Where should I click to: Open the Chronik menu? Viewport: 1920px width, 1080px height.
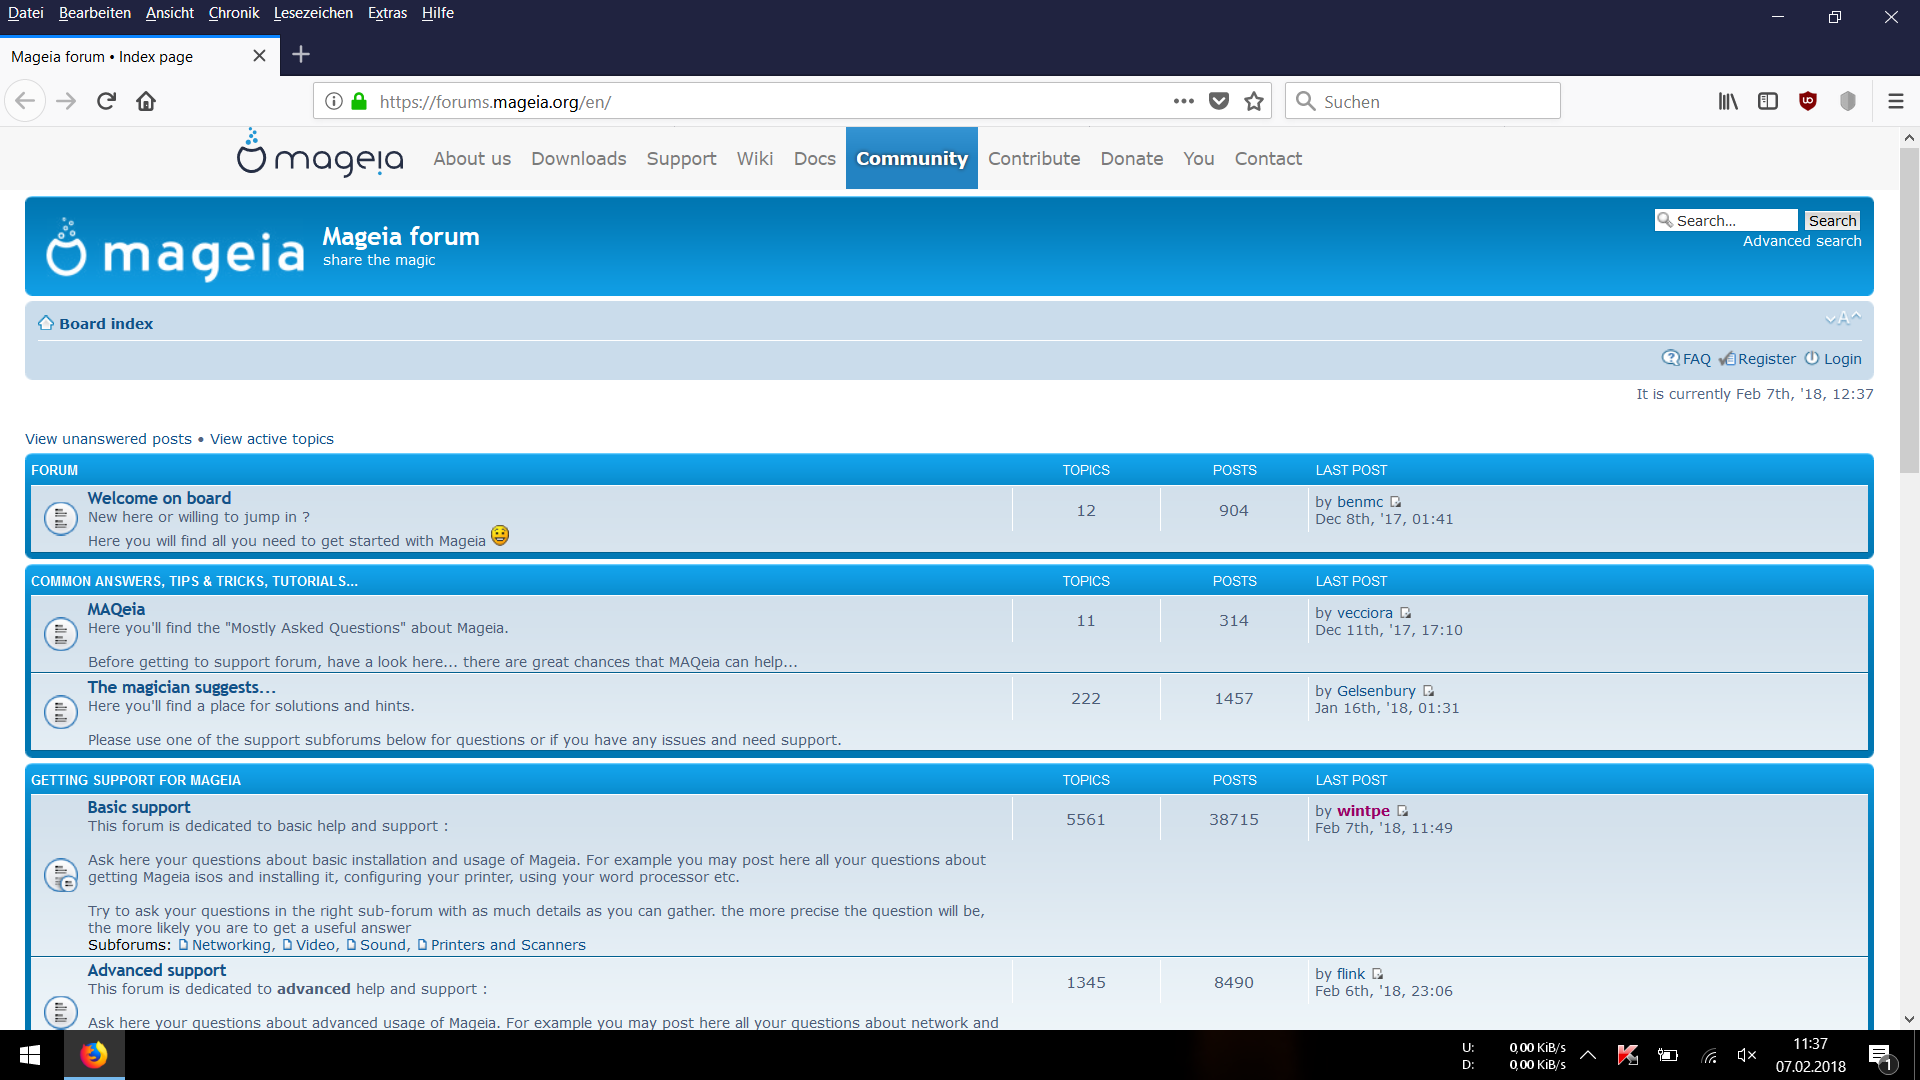click(x=233, y=13)
